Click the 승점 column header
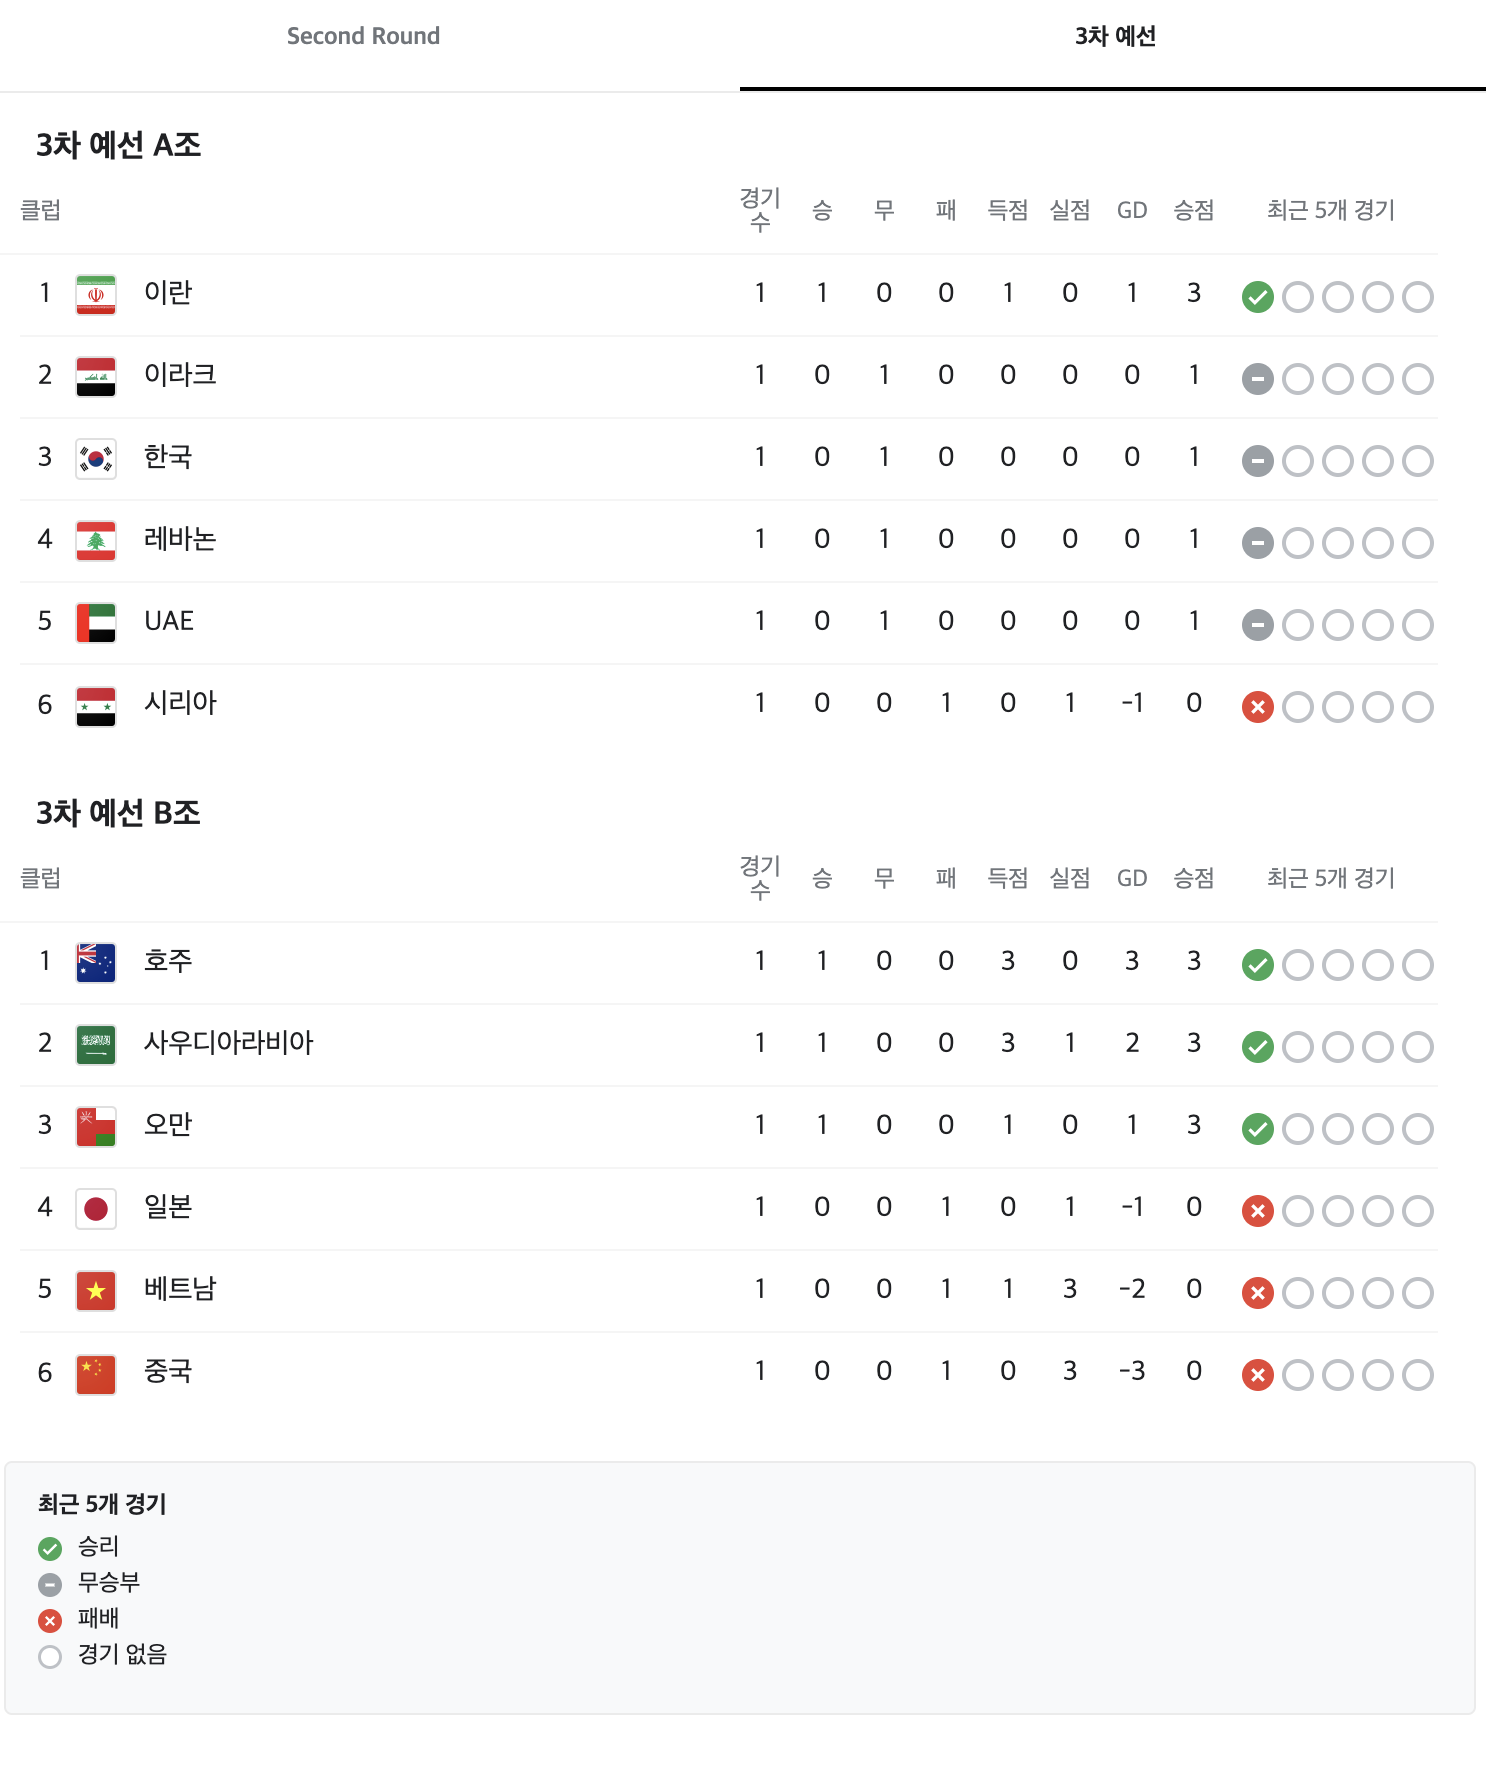 (1194, 210)
